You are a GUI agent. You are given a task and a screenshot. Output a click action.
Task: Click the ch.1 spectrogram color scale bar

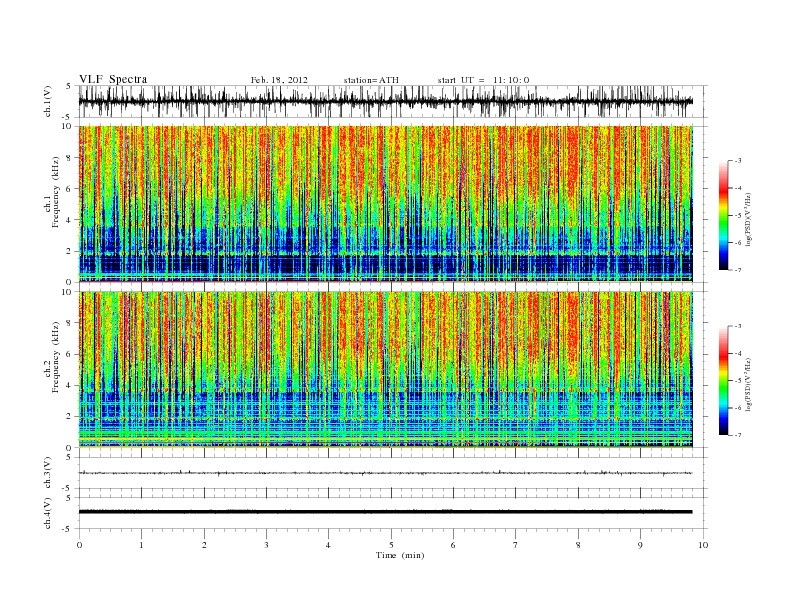click(724, 215)
